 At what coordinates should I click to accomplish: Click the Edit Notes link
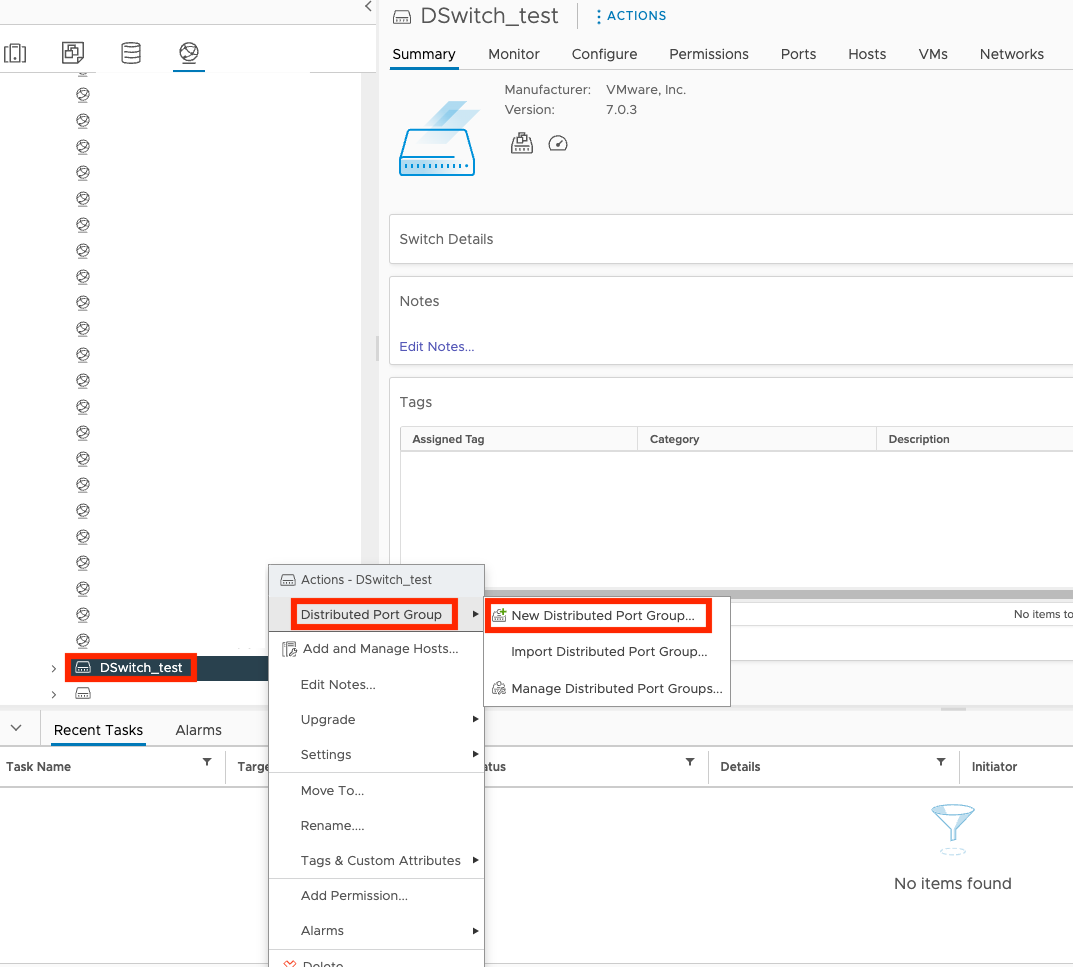435,346
